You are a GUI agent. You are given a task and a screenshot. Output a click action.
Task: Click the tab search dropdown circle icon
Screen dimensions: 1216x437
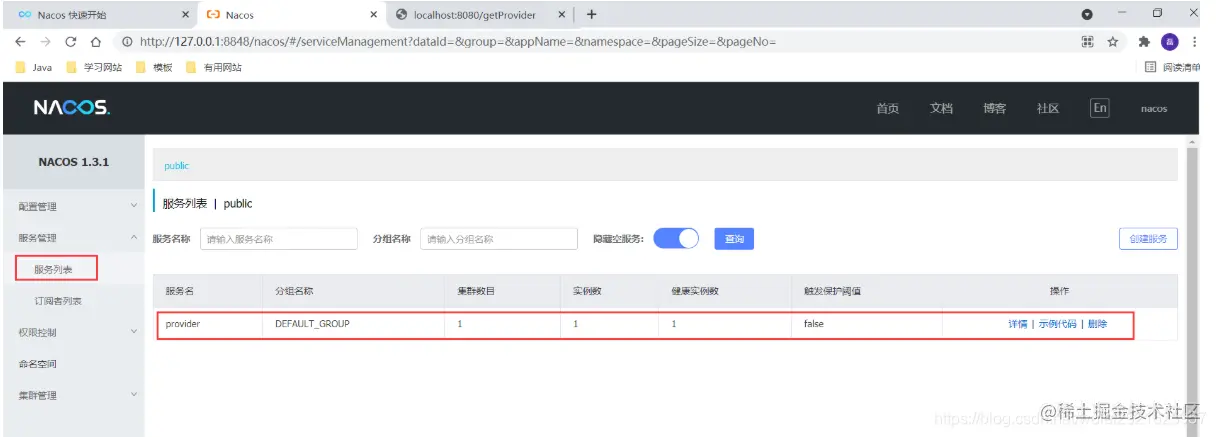tap(1087, 15)
